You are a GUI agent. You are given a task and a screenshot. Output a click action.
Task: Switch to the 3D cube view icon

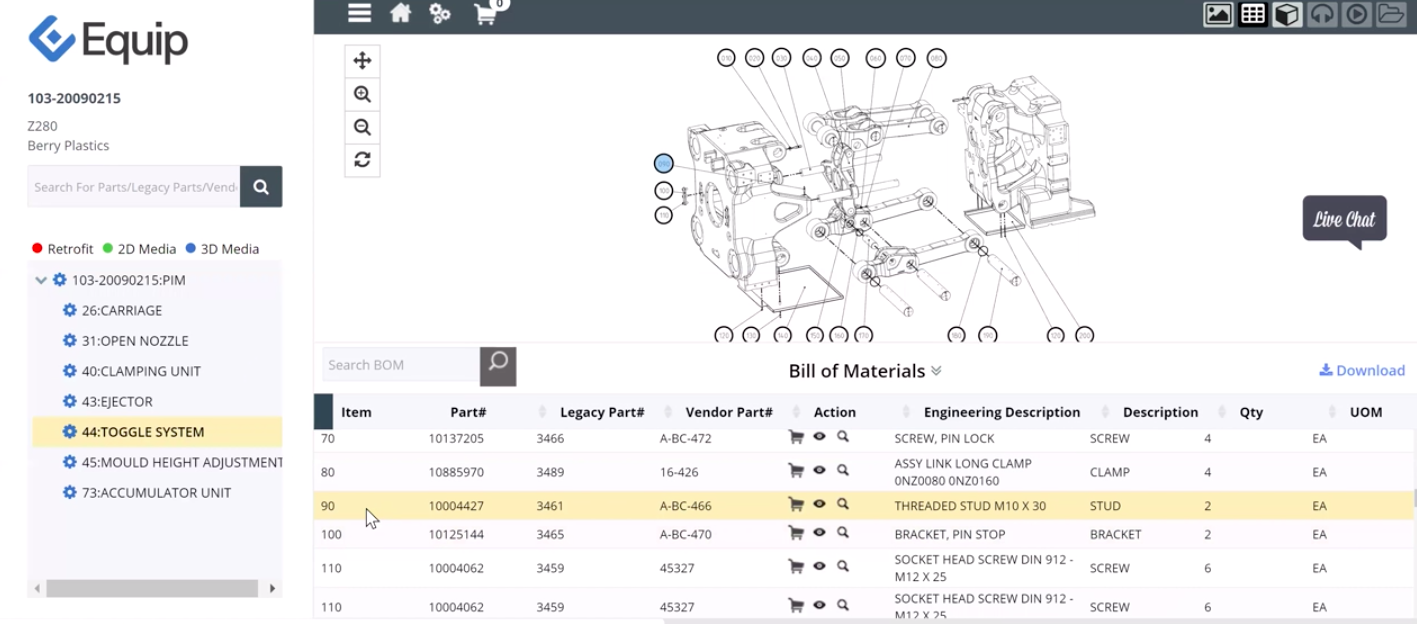tap(1287, 14)
